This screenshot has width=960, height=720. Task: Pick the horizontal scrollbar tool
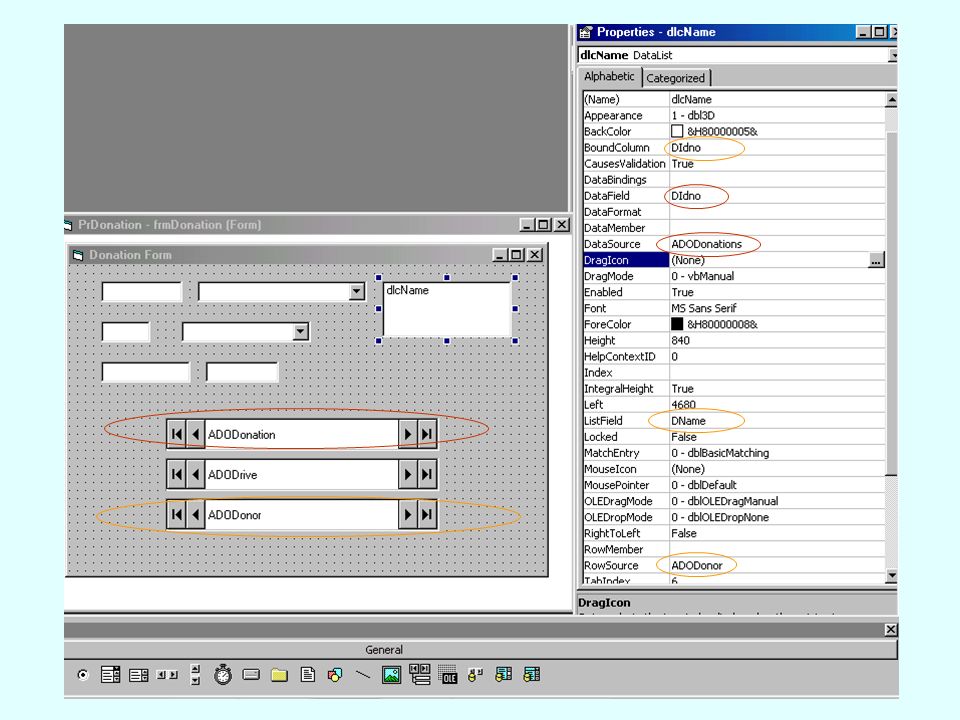167,675
